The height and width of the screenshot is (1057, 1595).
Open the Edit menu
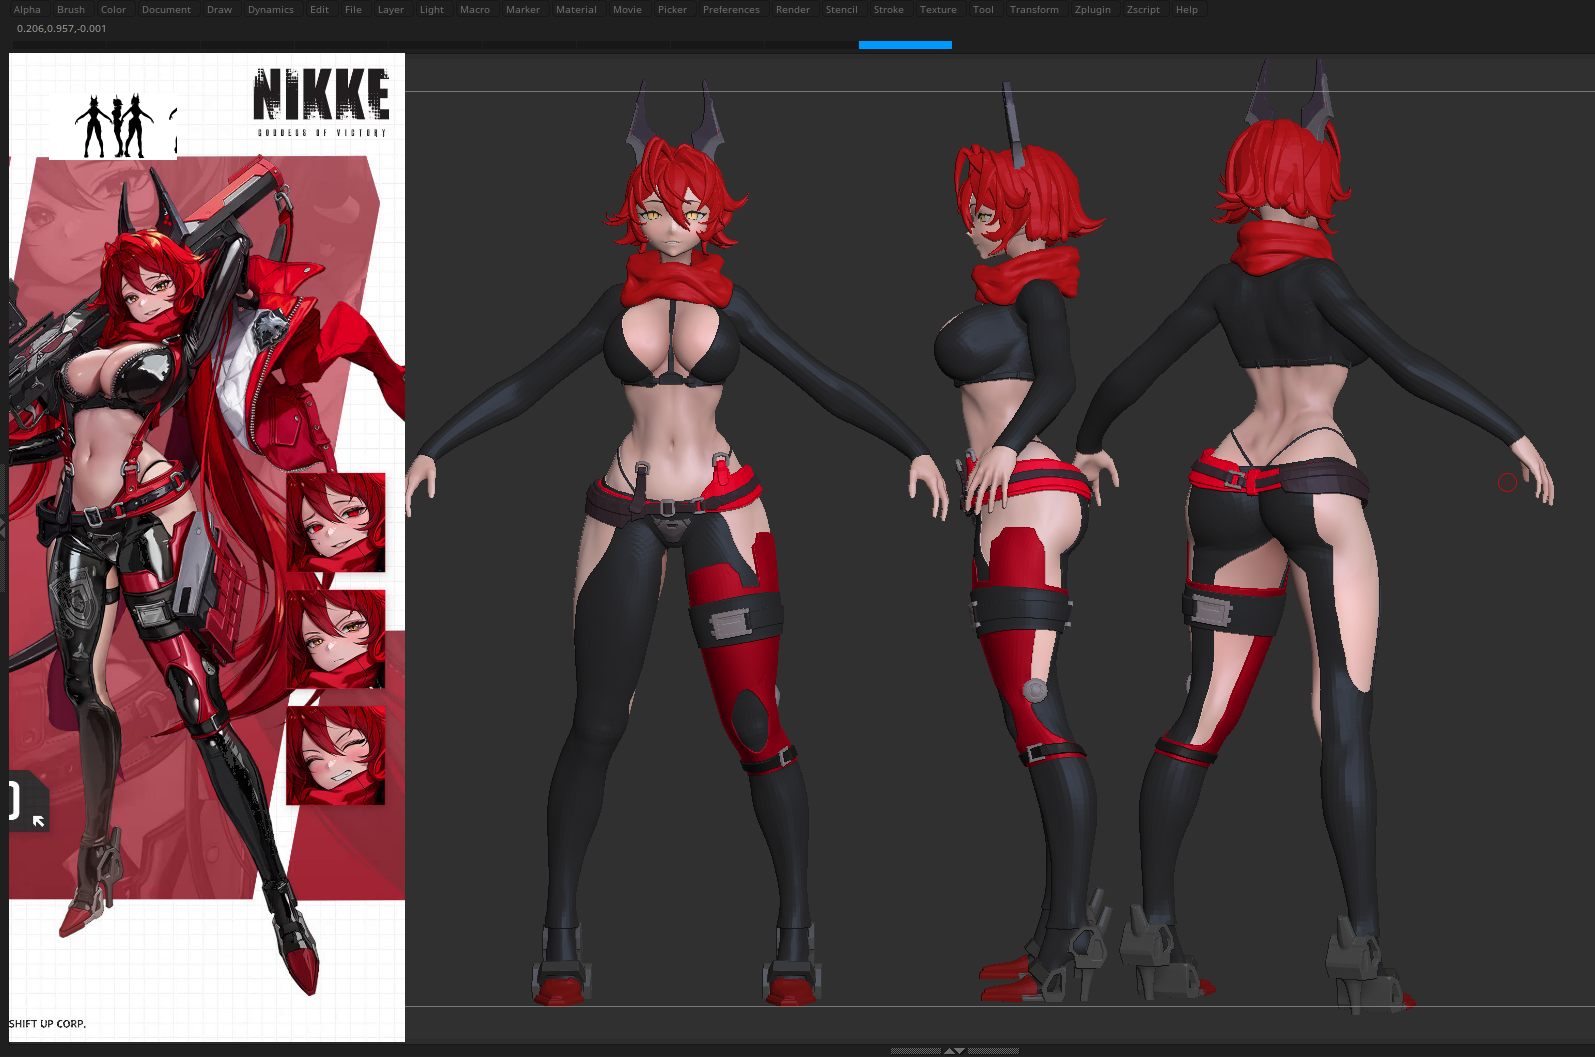(x=319, y=10)
